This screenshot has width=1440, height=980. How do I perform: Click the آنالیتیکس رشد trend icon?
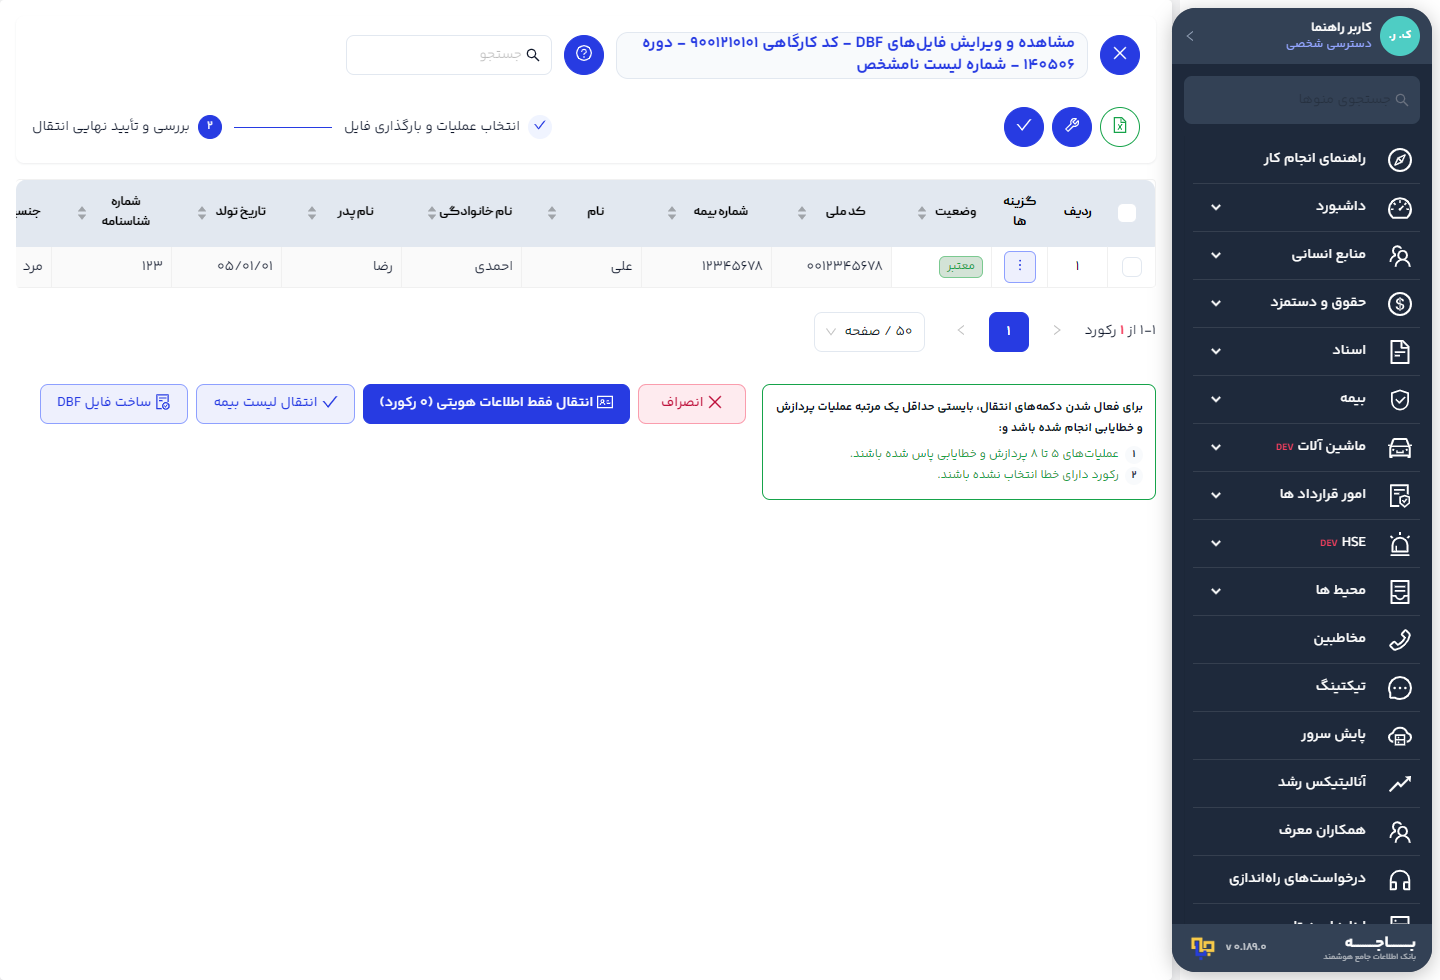[1400, 783]
